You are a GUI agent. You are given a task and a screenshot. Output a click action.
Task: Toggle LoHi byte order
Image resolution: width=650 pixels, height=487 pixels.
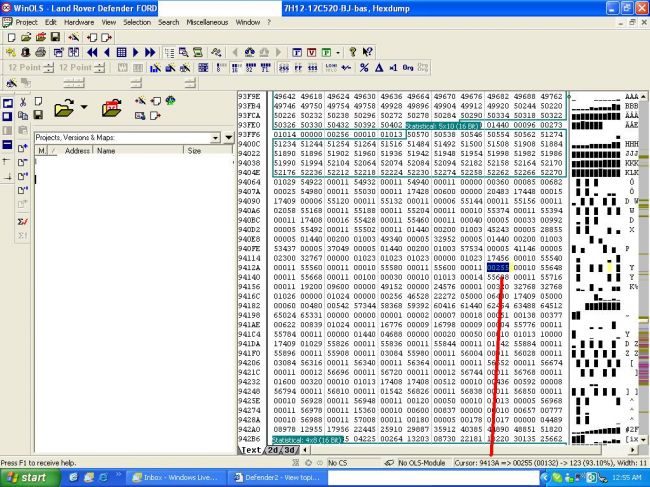[x=331, y=68]
